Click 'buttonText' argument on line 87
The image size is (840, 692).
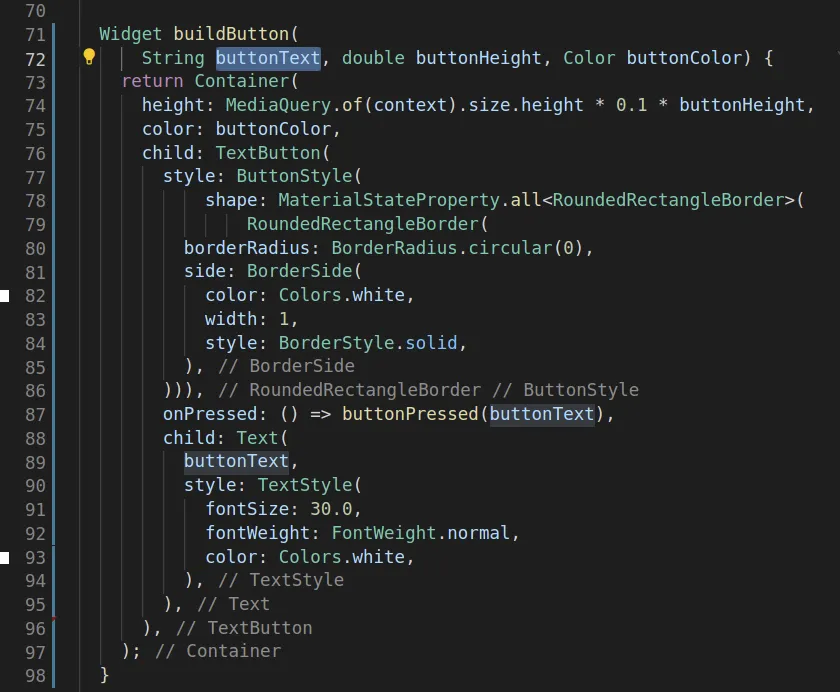click(x=542, y=414)
